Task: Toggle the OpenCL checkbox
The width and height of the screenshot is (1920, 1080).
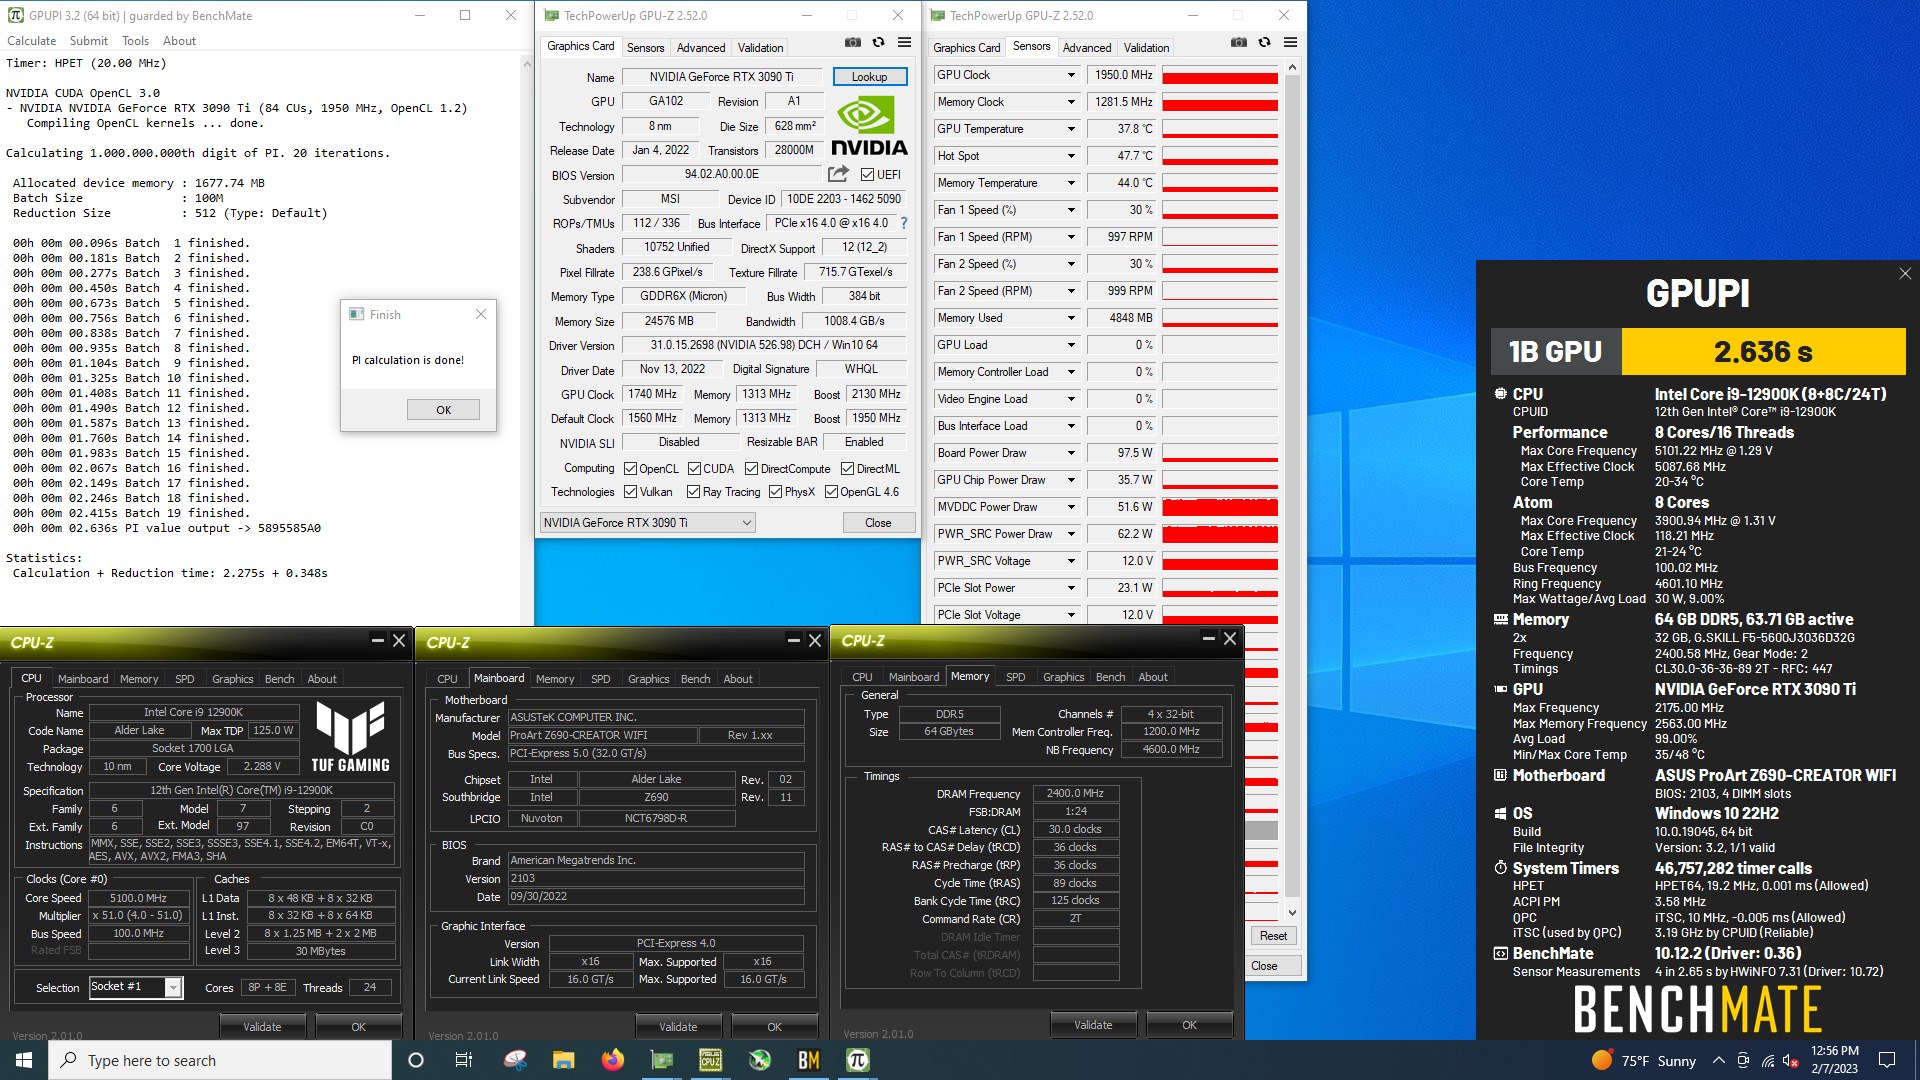Action: click(631, 468)
